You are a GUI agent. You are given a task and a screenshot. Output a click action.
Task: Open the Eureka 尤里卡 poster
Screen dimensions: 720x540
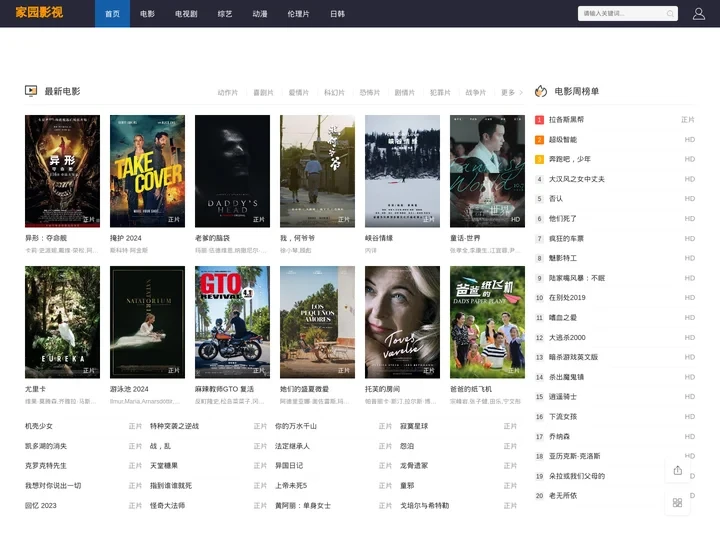coord(62,322)
